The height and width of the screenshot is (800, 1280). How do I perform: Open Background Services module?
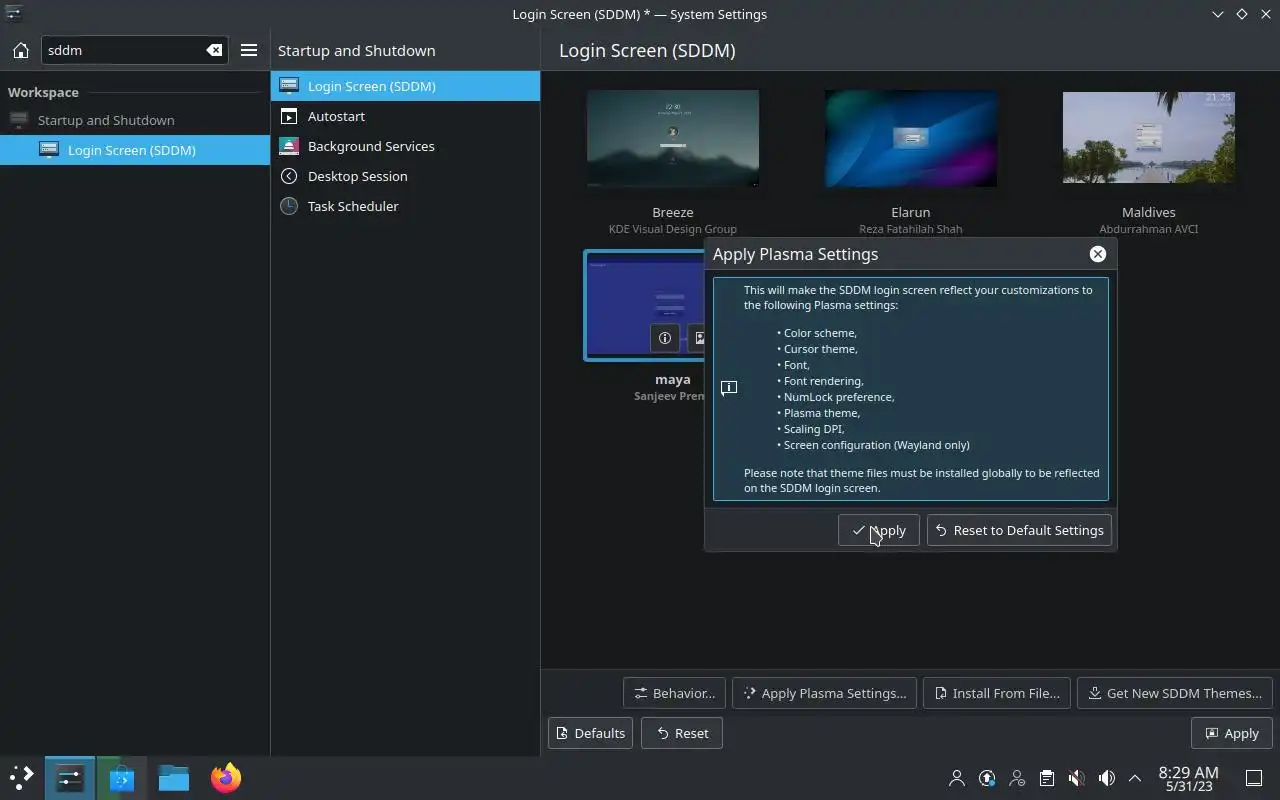click(405, 146)
